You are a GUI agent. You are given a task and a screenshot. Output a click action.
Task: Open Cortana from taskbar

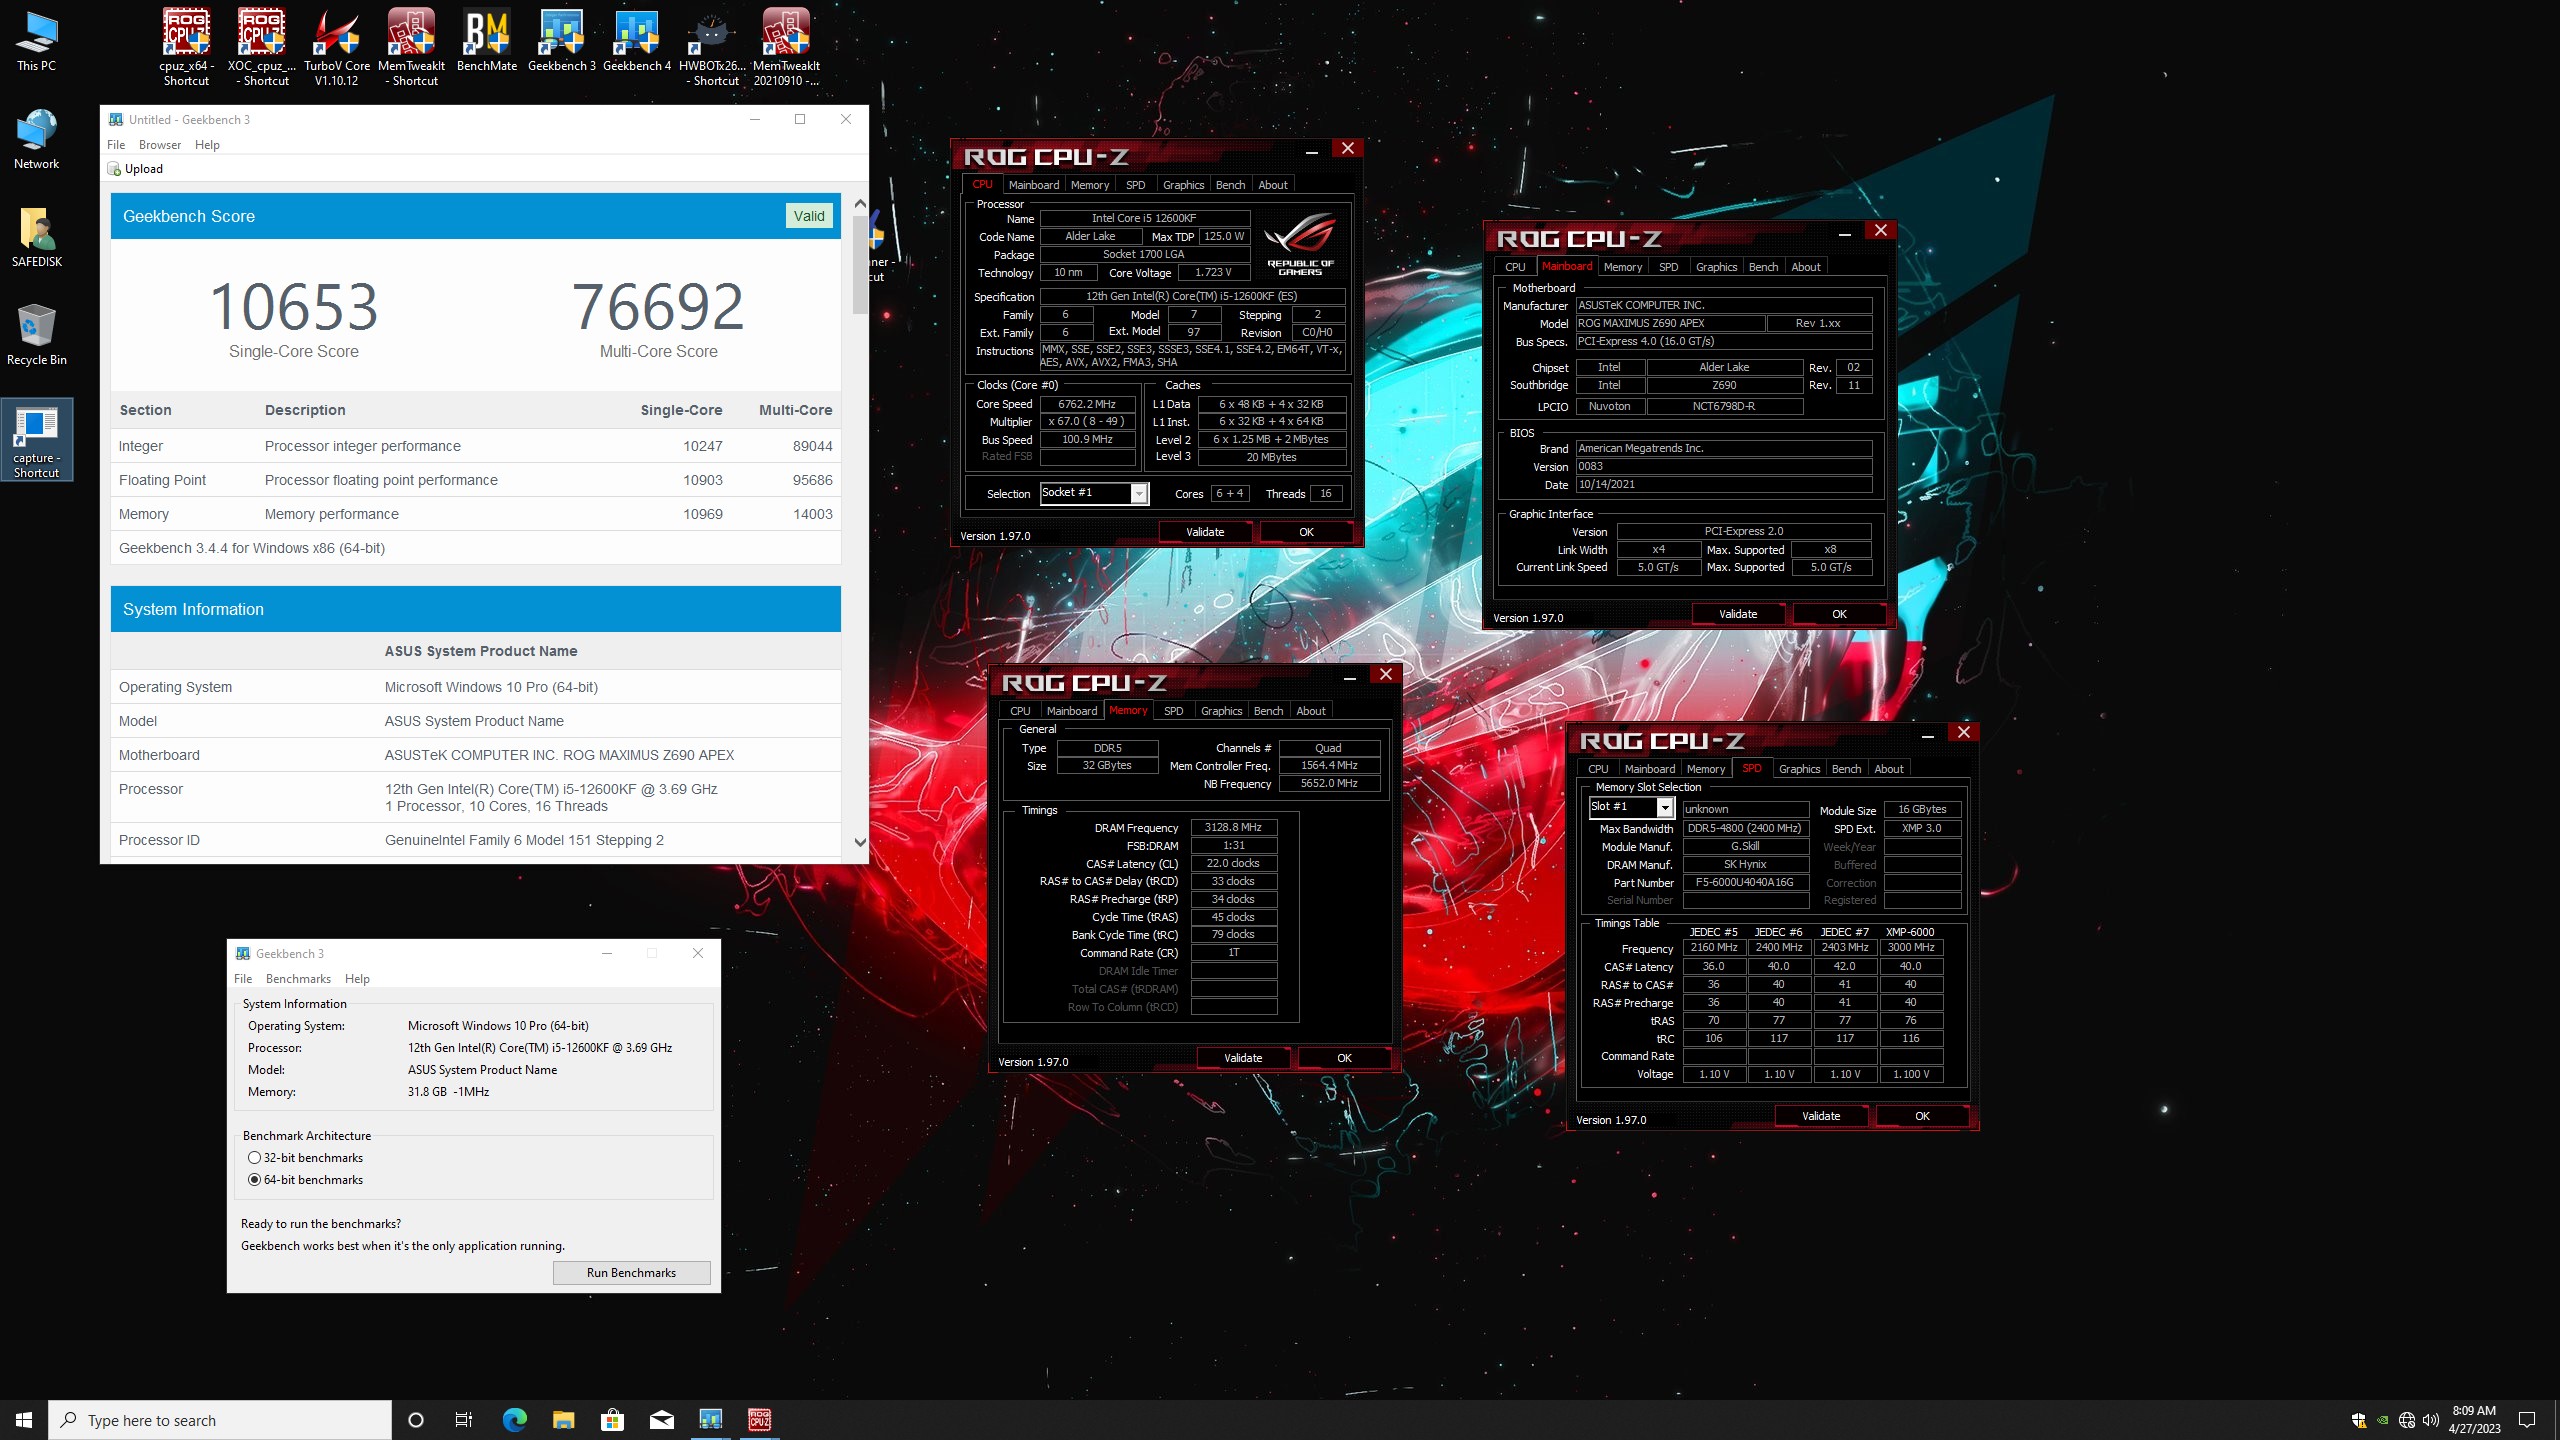point(416,1420)
